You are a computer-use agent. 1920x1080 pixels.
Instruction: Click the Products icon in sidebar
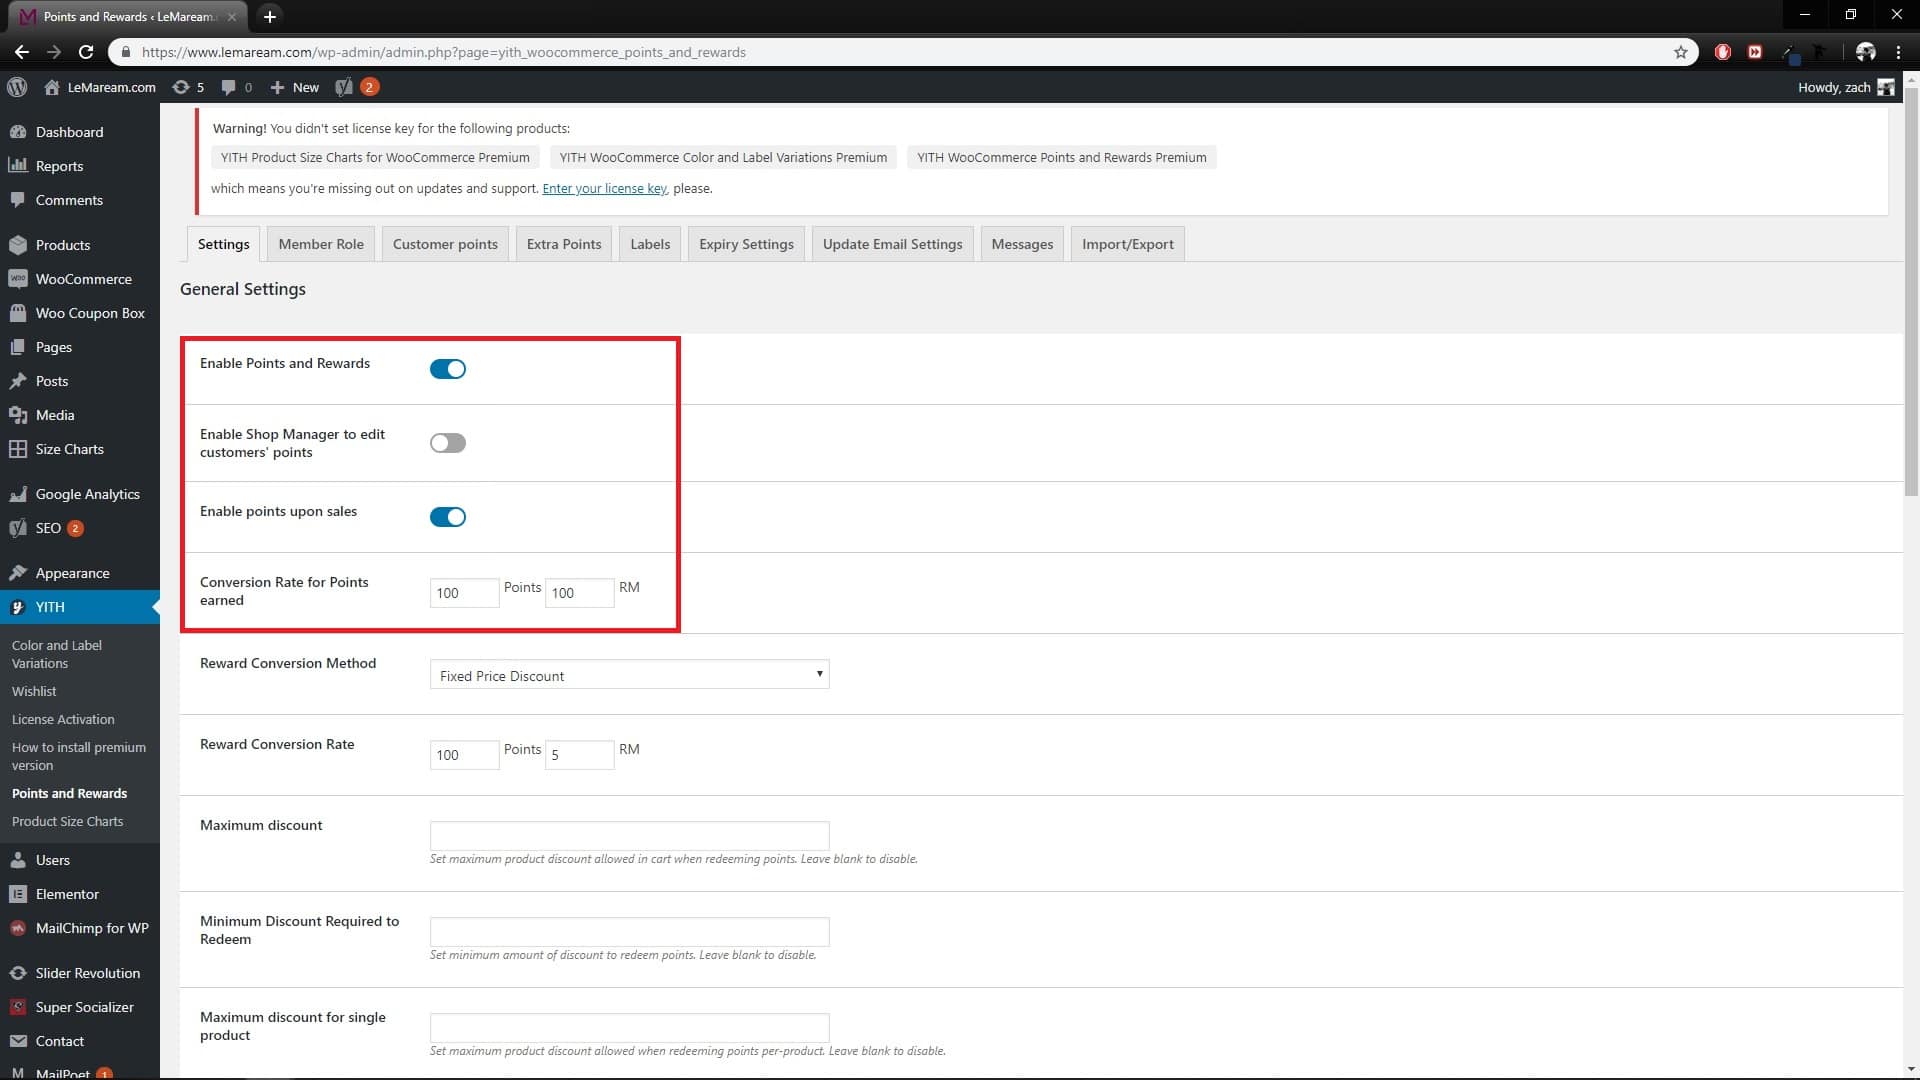click(x=18, y=245)
